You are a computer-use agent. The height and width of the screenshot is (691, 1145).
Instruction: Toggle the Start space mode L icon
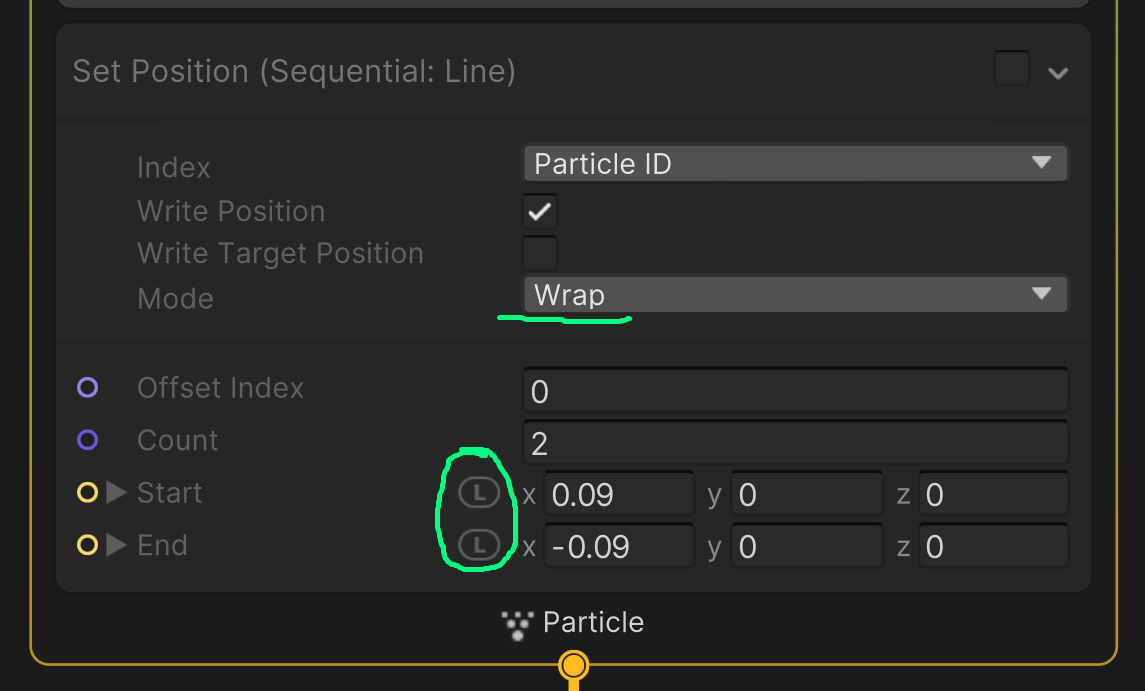pyautogui.click(x=477, y=491)
